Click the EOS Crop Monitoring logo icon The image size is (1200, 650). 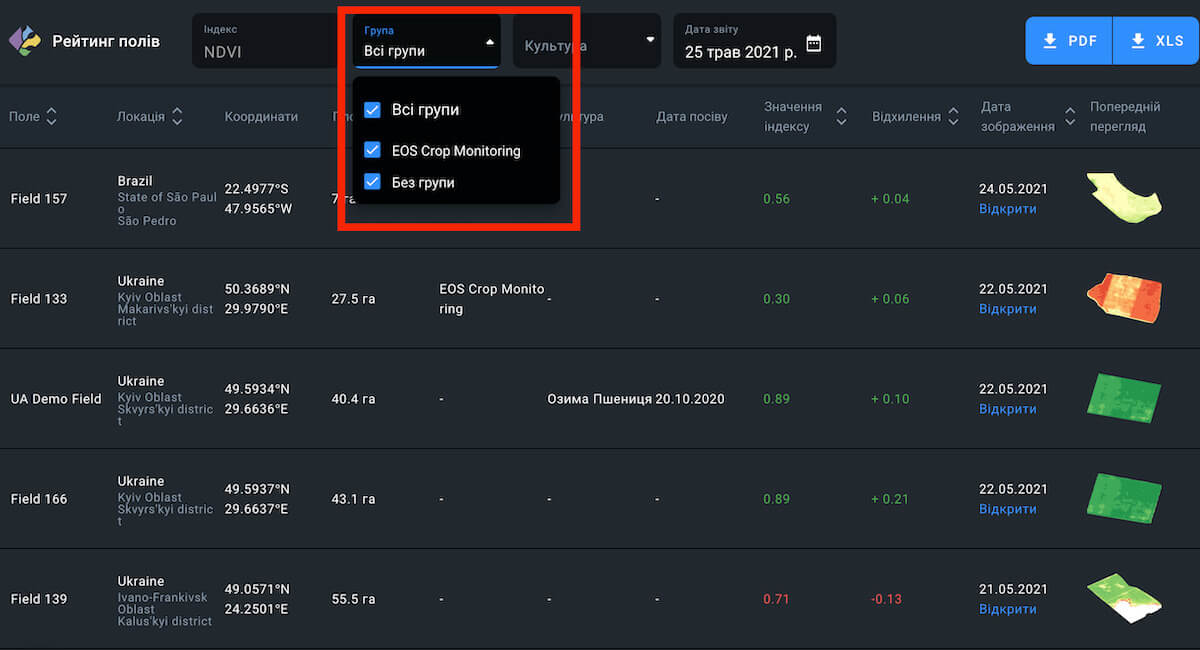point(25,41)
